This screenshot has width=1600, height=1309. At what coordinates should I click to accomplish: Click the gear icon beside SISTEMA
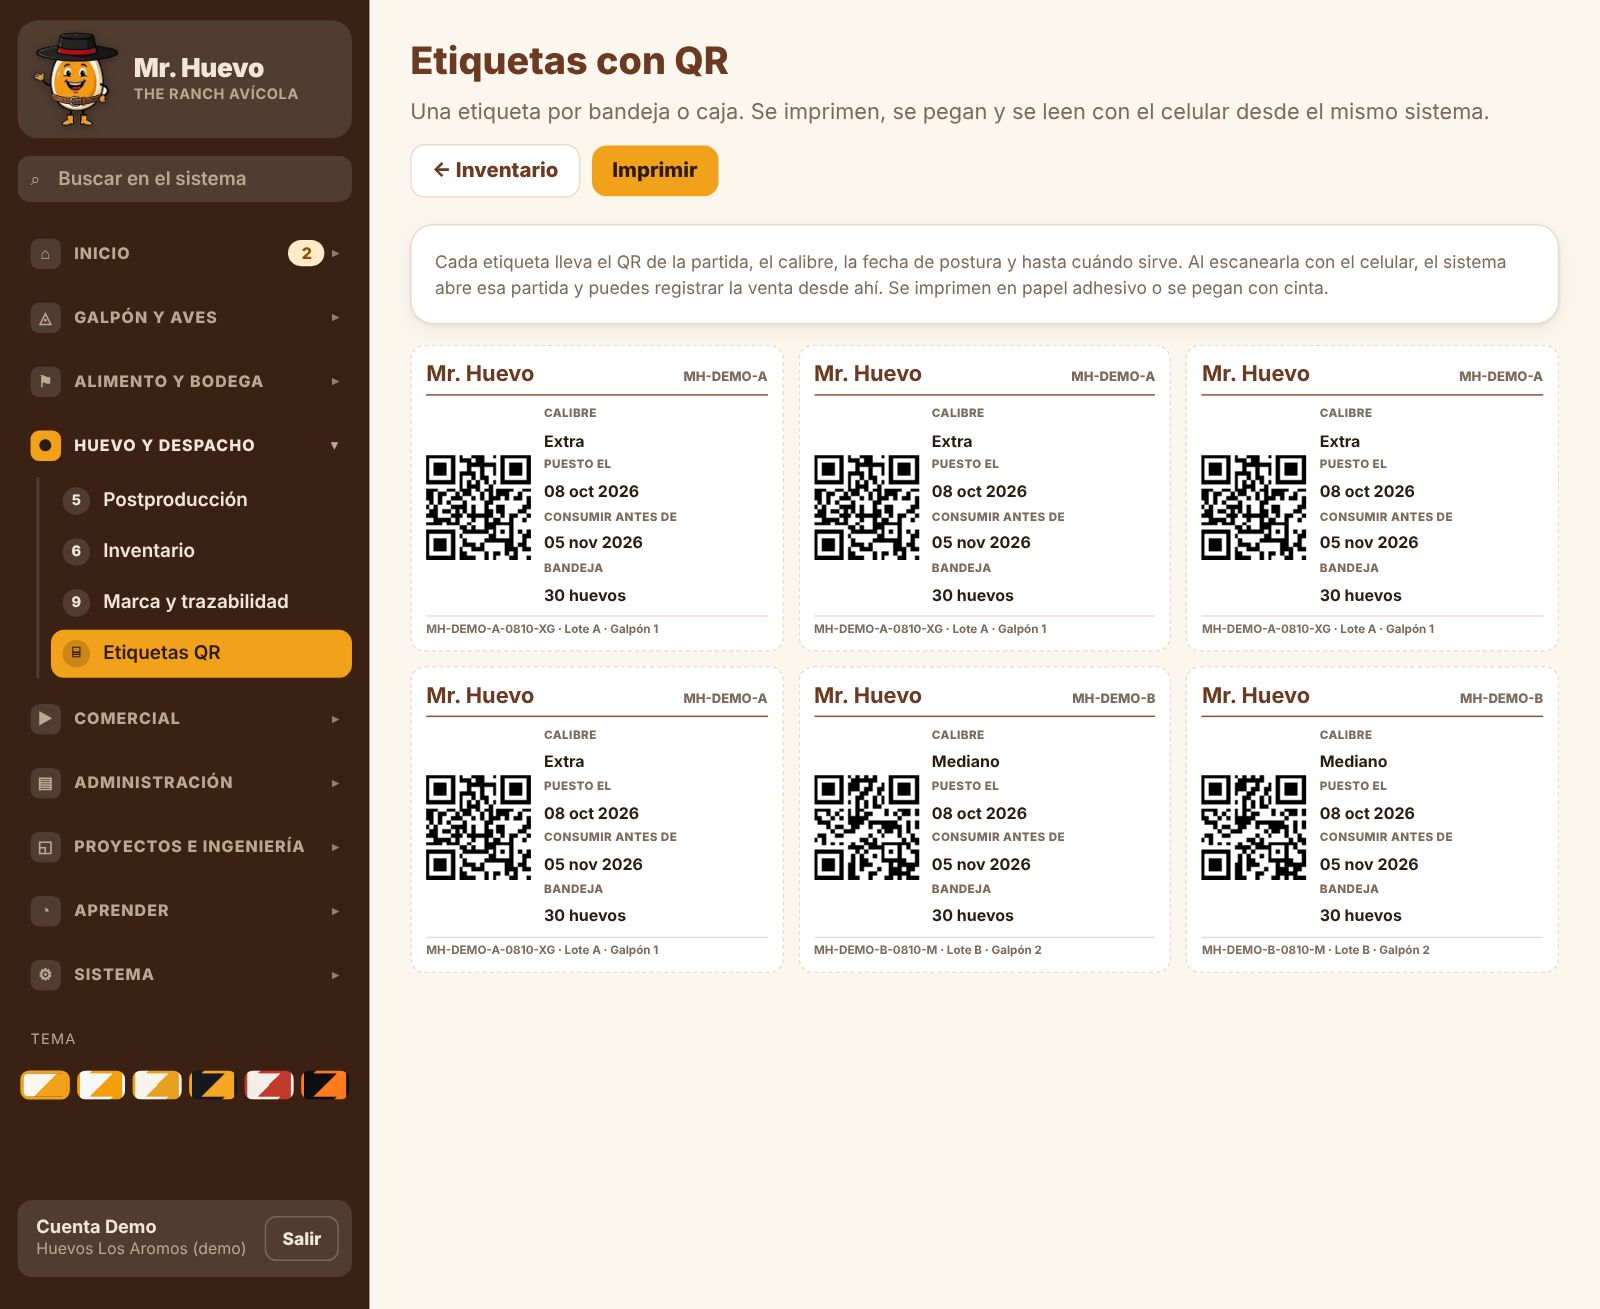45,975
